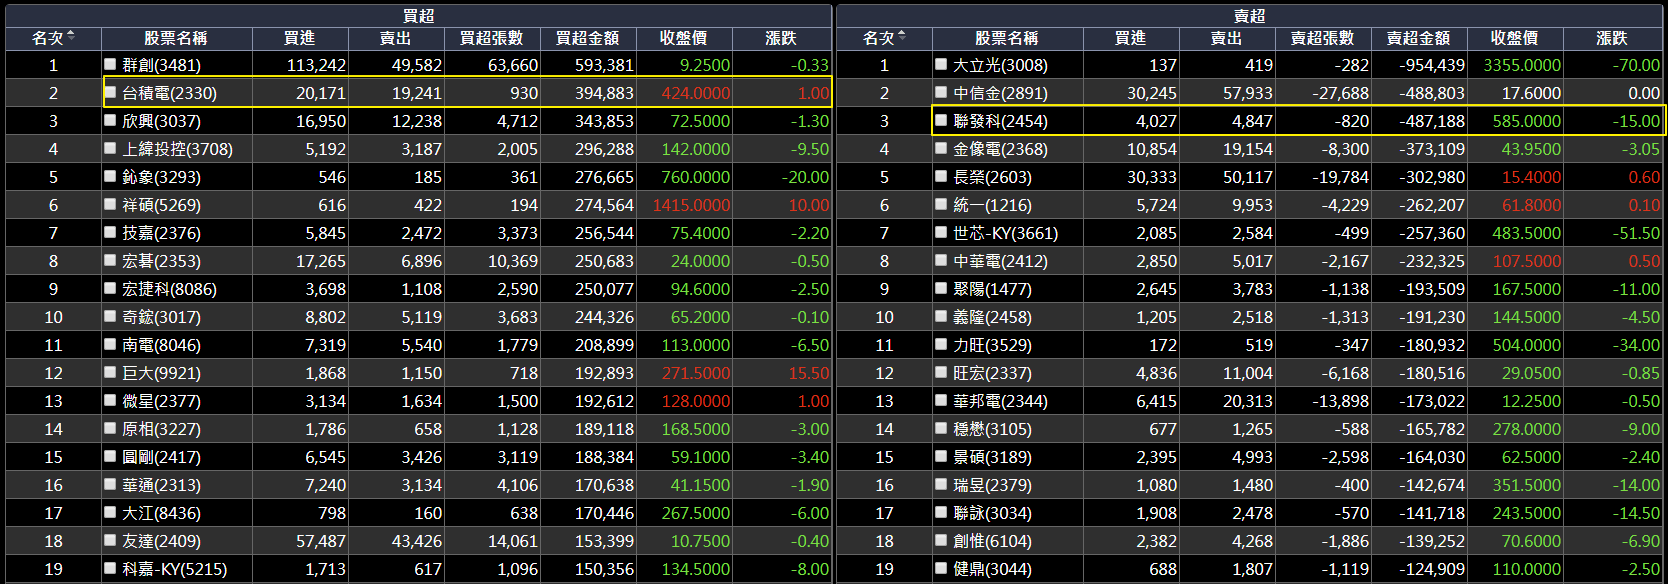Tick the checkbox next to 上緯投控(3708)
The width and height of the screenshot is (1668, 584).
pyautogui.click(x=110, y=148)
